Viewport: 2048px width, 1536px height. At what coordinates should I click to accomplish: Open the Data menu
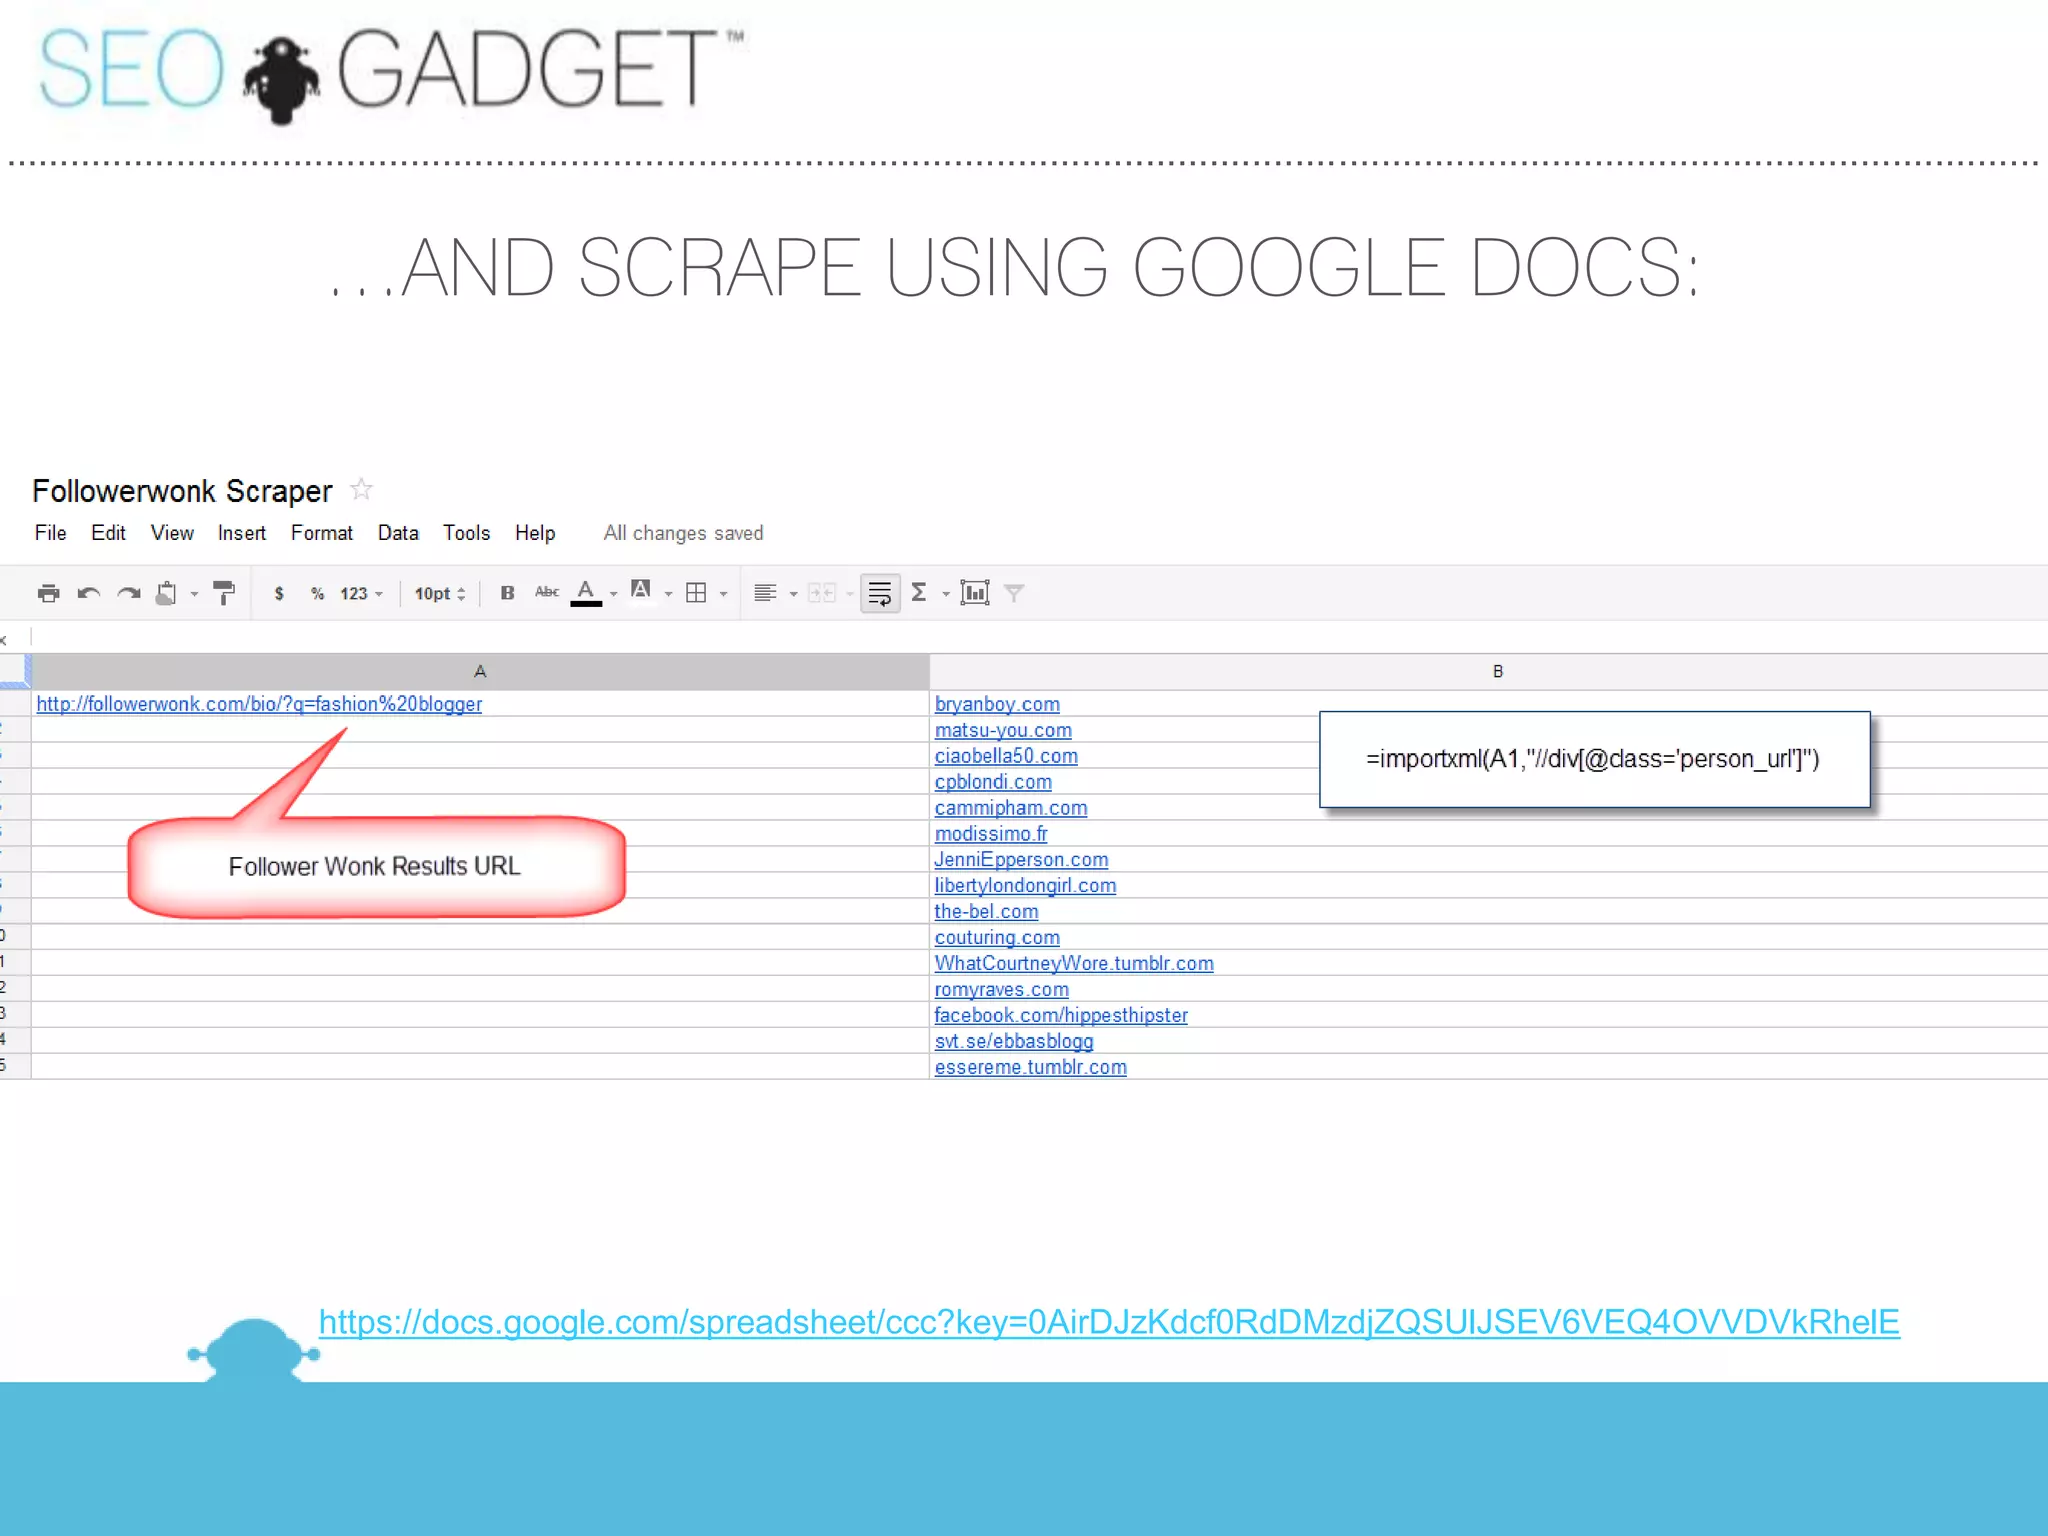click(398, 533)
